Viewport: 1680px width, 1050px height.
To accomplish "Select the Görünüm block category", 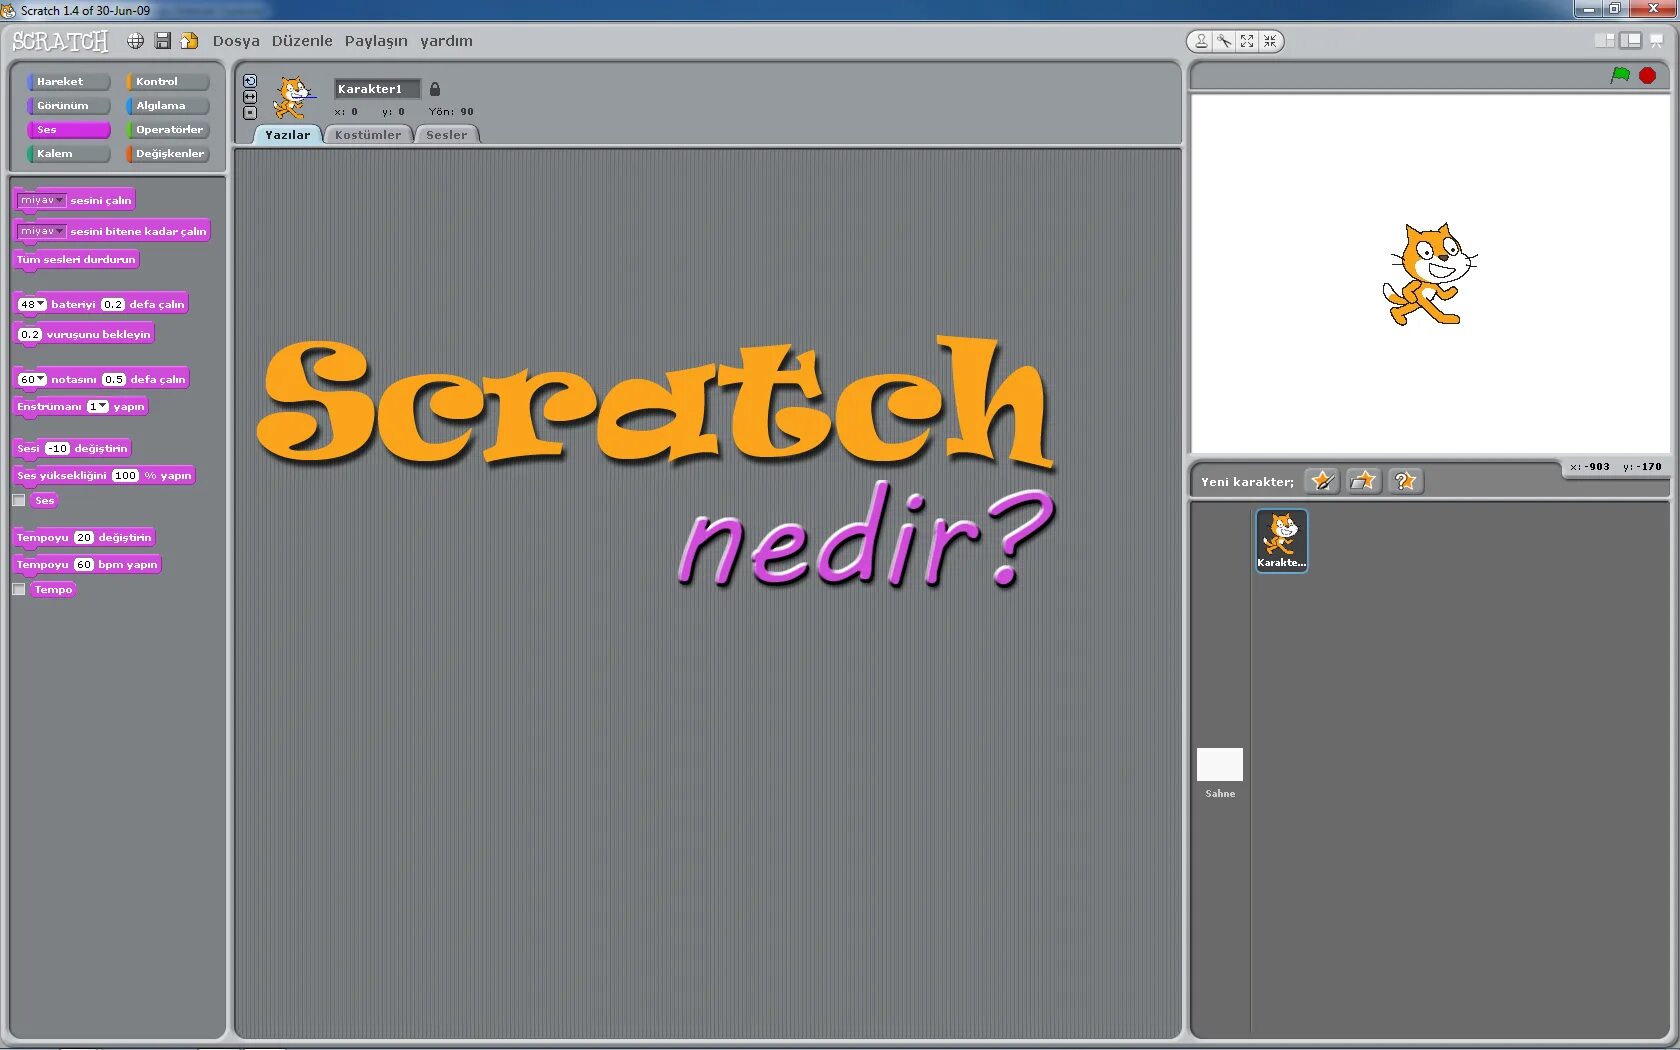I will point(68,106).
